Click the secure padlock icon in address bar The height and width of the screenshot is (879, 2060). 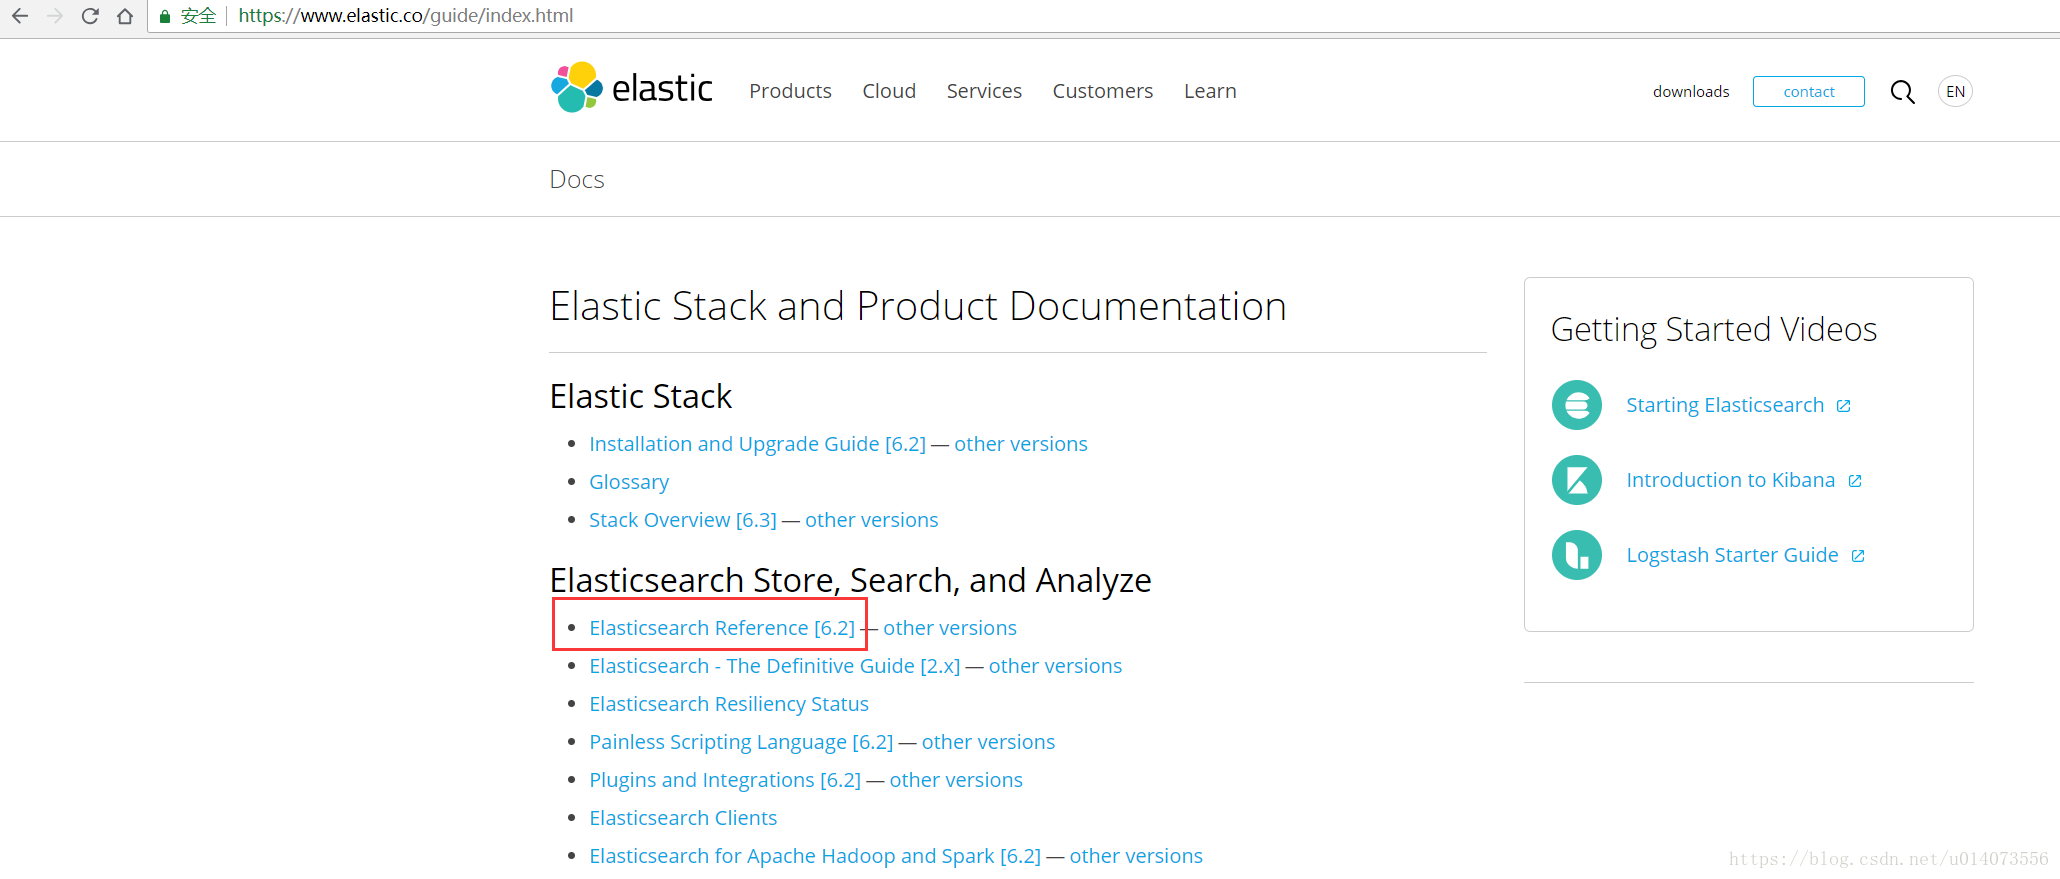click(166, 16)
